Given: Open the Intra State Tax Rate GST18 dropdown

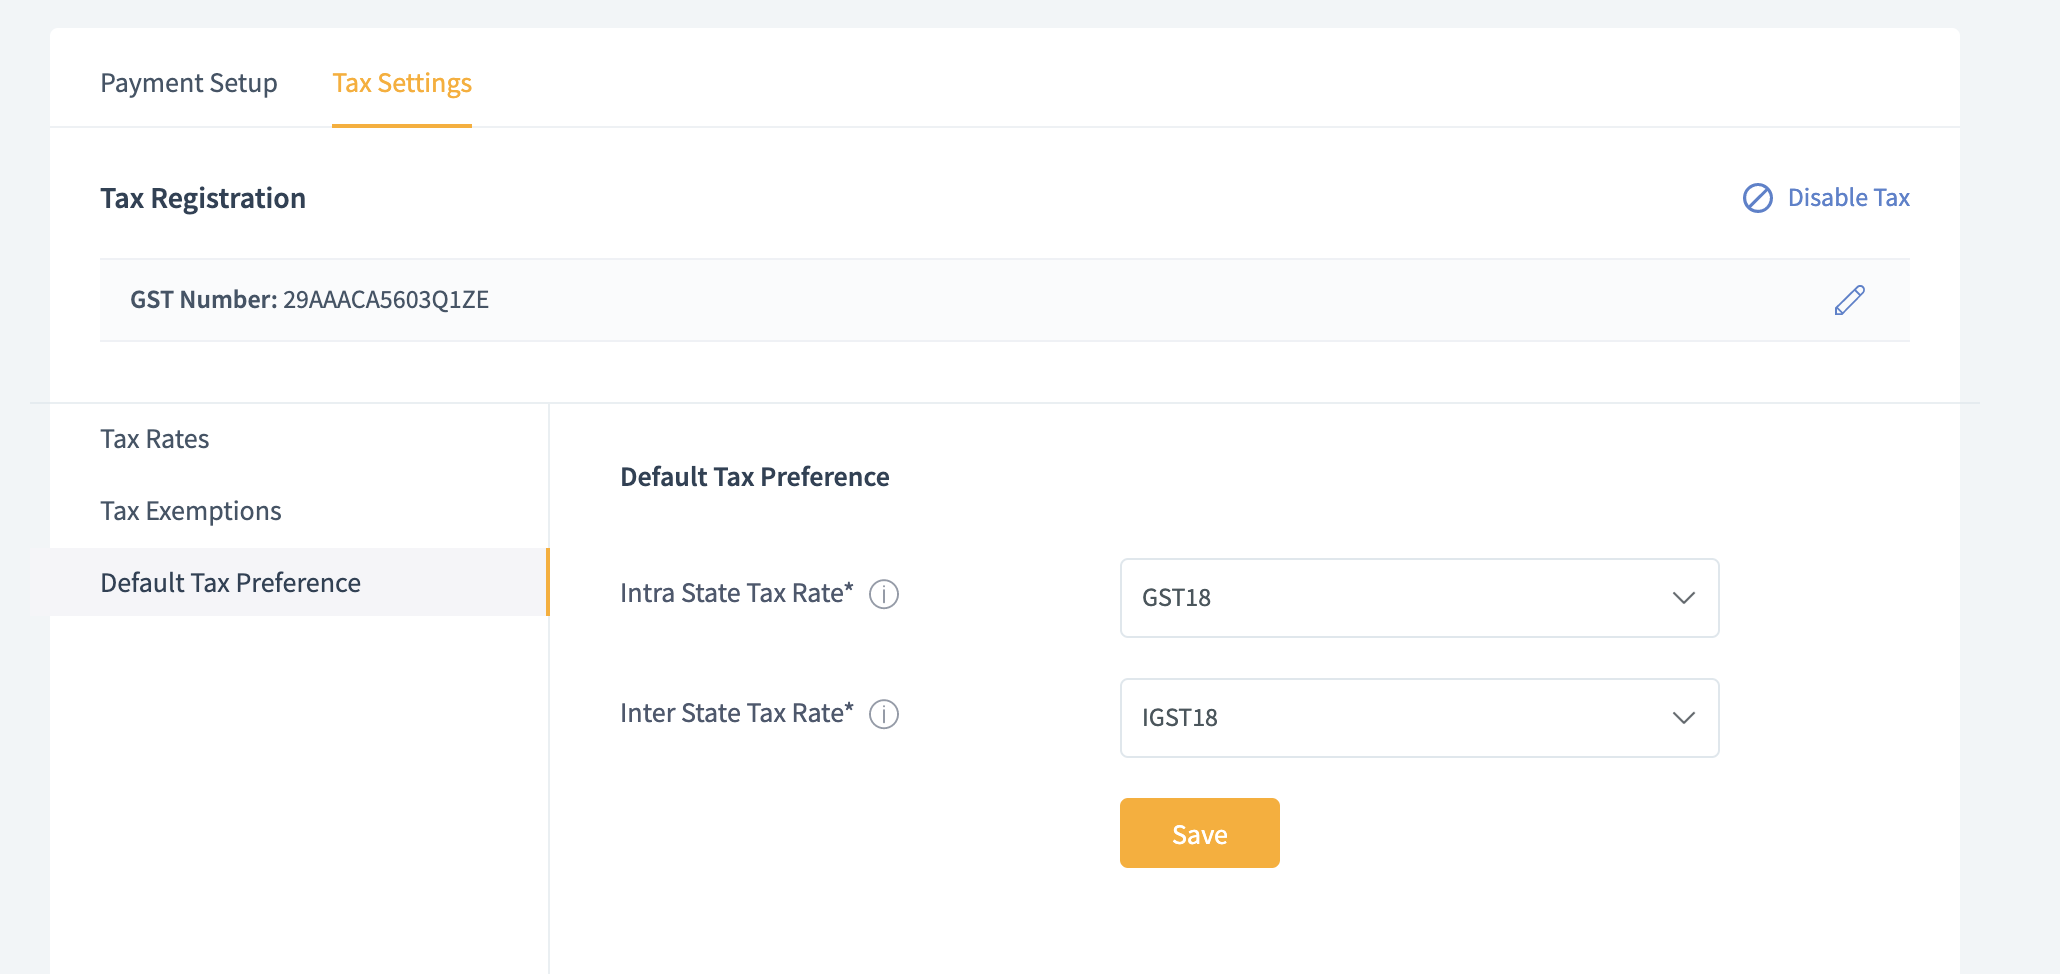Looking at the screenshot, I should 1400,598.
